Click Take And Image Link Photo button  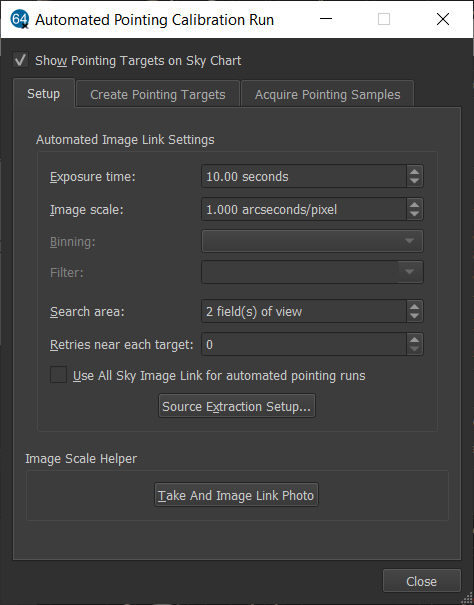pyautogui.click(x=236, y=495)
